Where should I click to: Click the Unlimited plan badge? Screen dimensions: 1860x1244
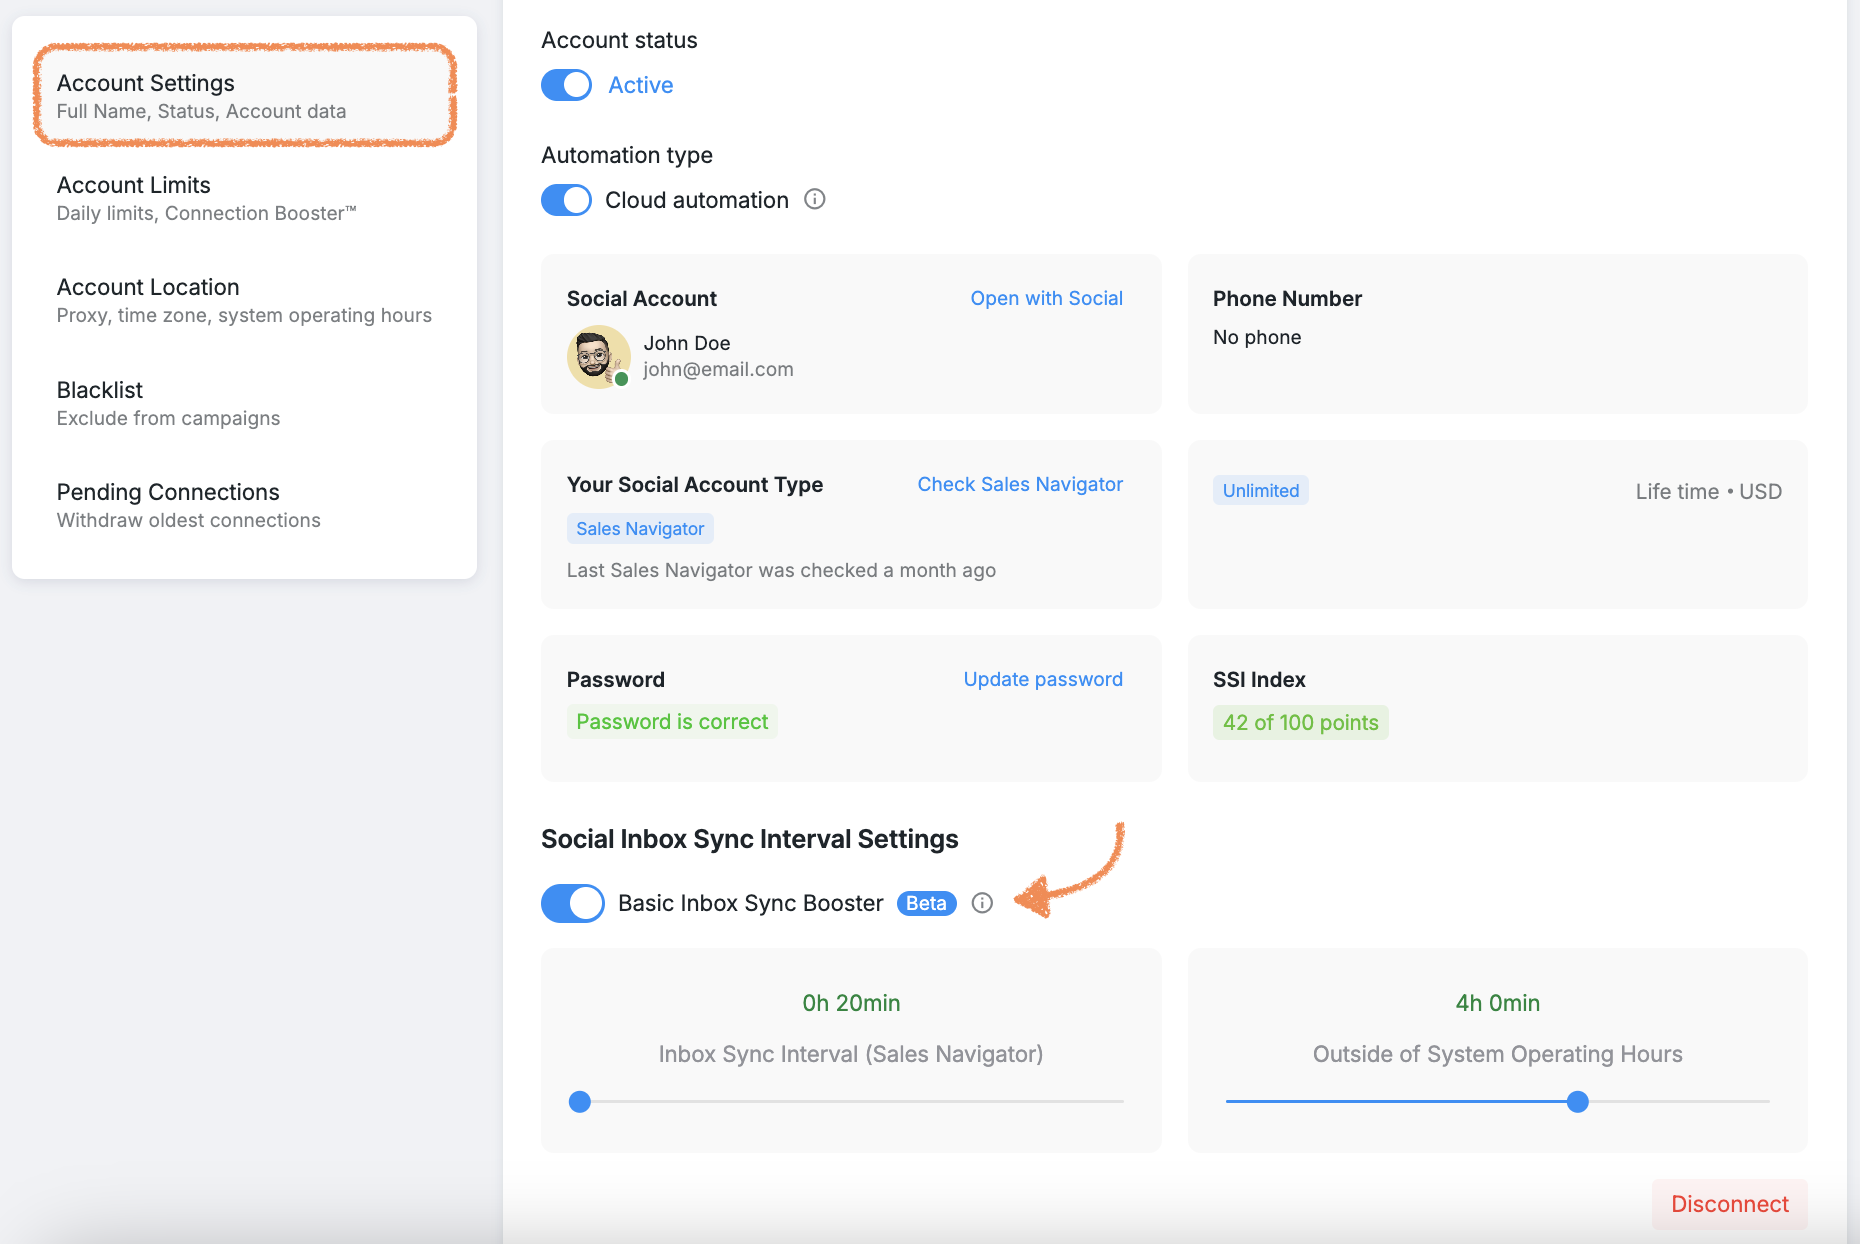click(x=1260, y=491)
